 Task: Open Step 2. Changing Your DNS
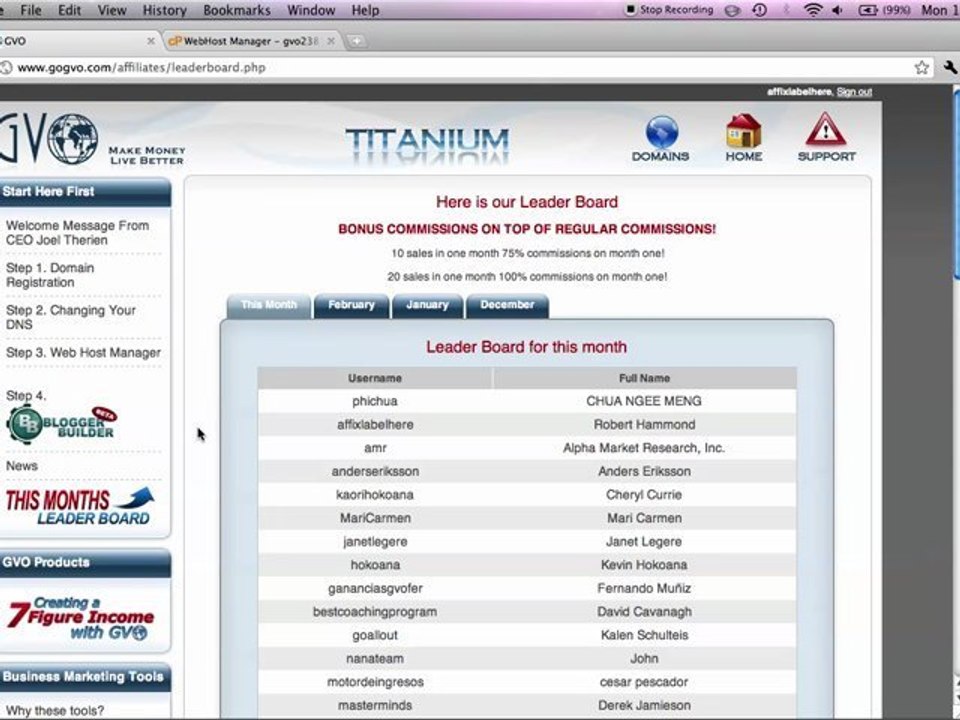tap(71, 317)
